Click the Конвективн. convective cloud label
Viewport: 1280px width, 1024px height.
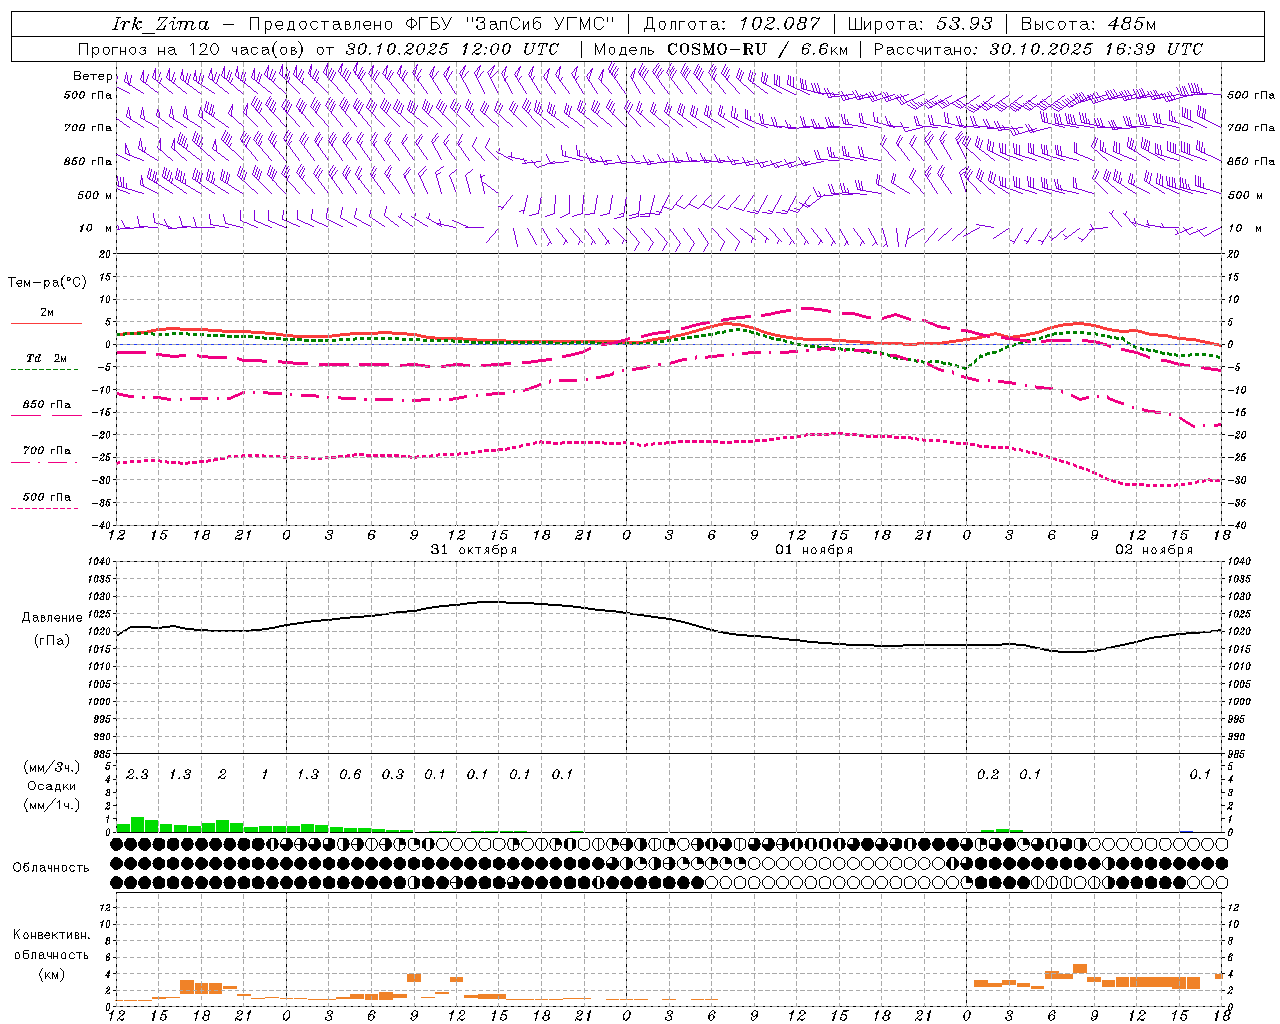51,935
